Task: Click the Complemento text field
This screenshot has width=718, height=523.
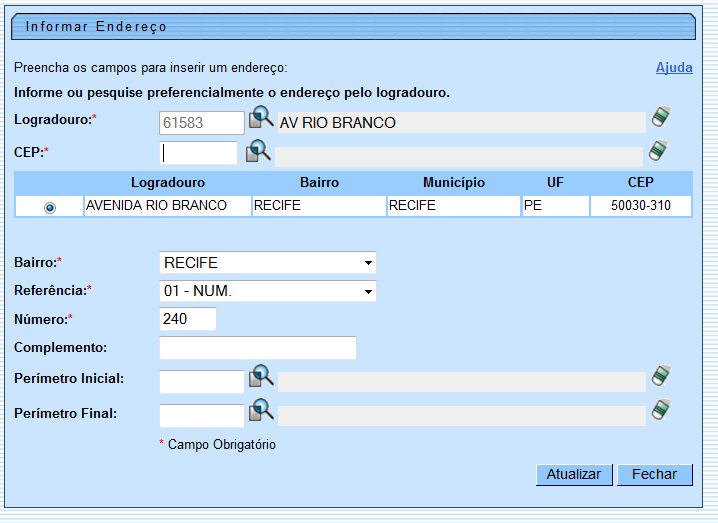Action: (x=258, y=348)
